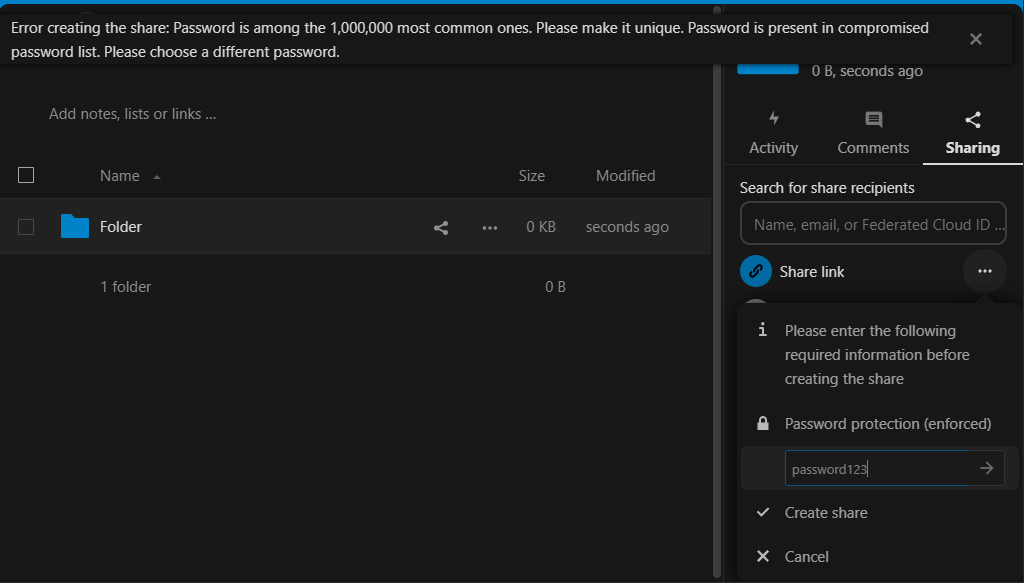This screenshot has height=583, width=1024.
Task: Click the Share link label
Action: (x=812, y=272)
